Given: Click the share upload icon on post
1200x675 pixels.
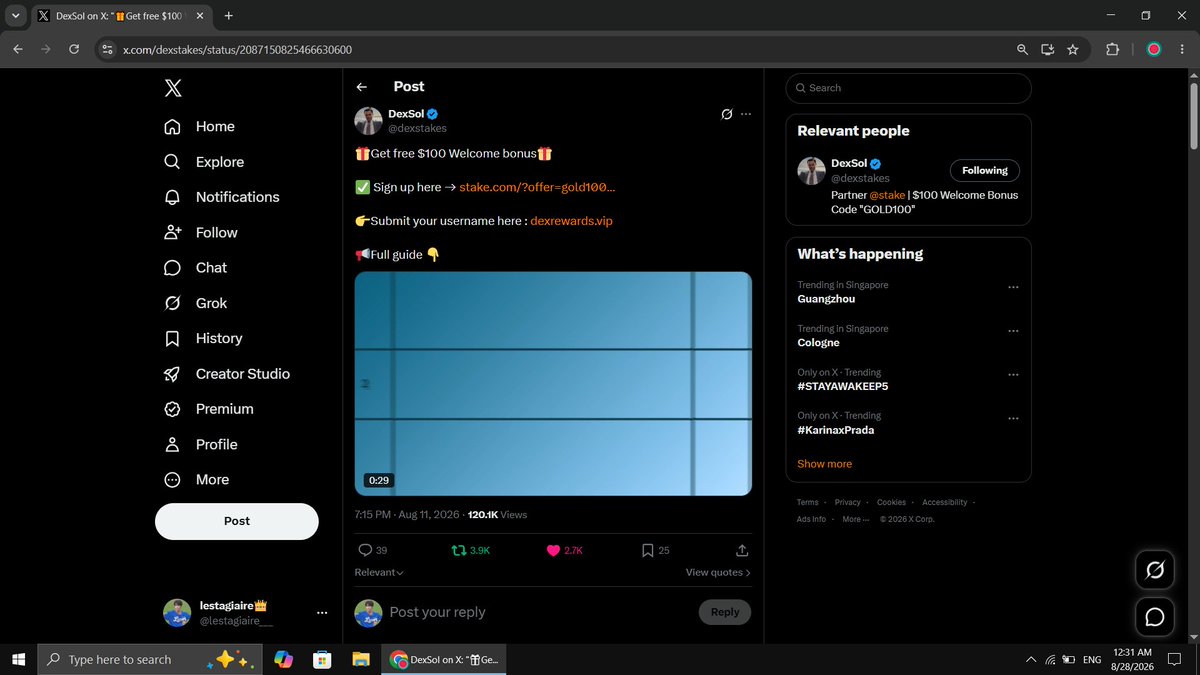Looking at the screenshot, I should pos(742,550).
